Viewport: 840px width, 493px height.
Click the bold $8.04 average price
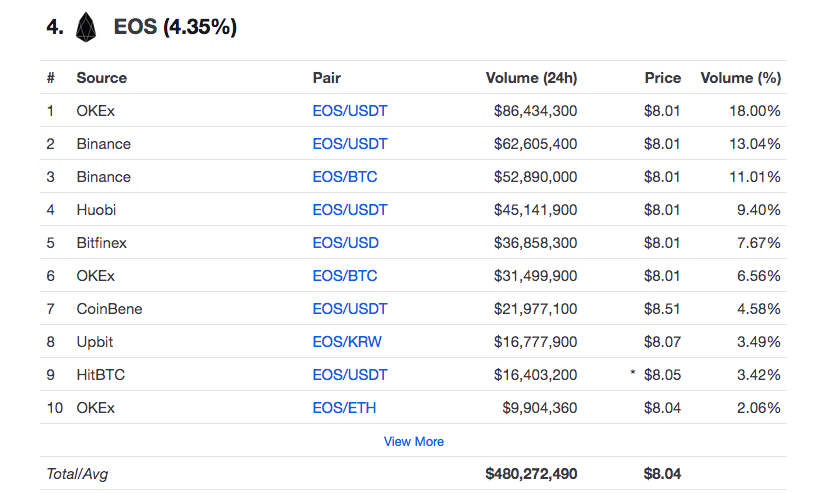tap(662, 474)
